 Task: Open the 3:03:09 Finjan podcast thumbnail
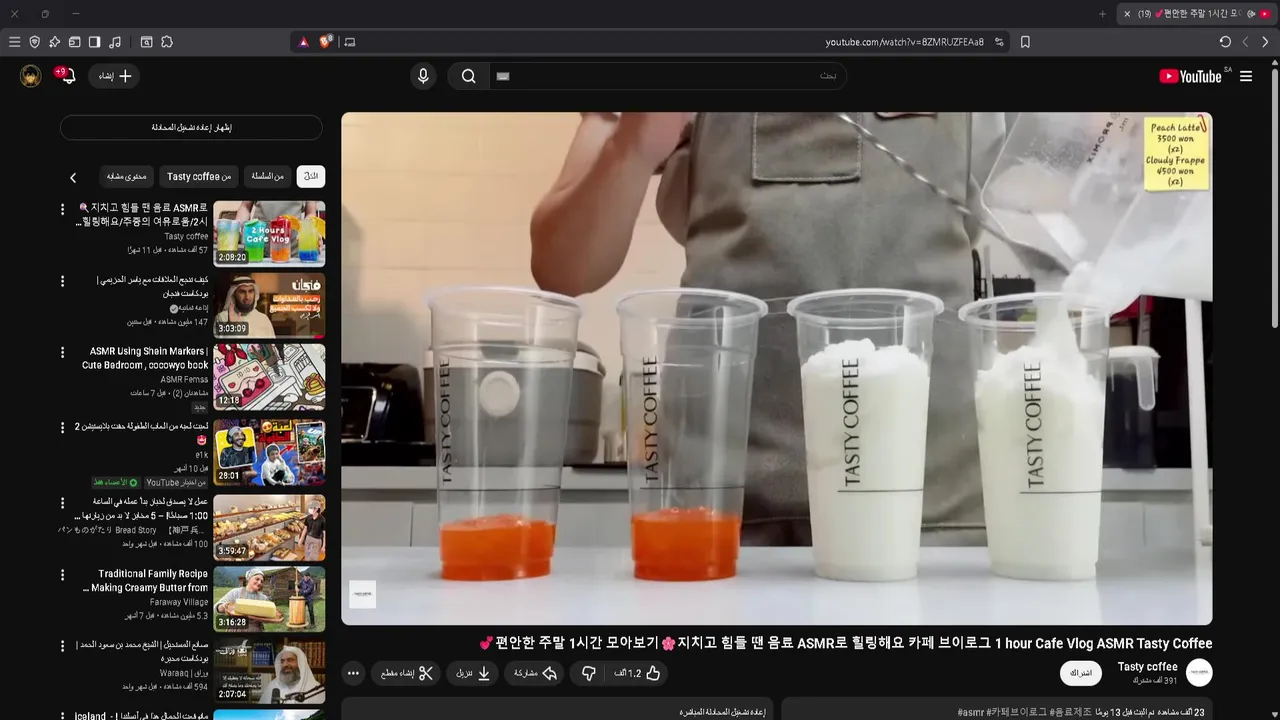pyautogui.click(x=269, y=306)
